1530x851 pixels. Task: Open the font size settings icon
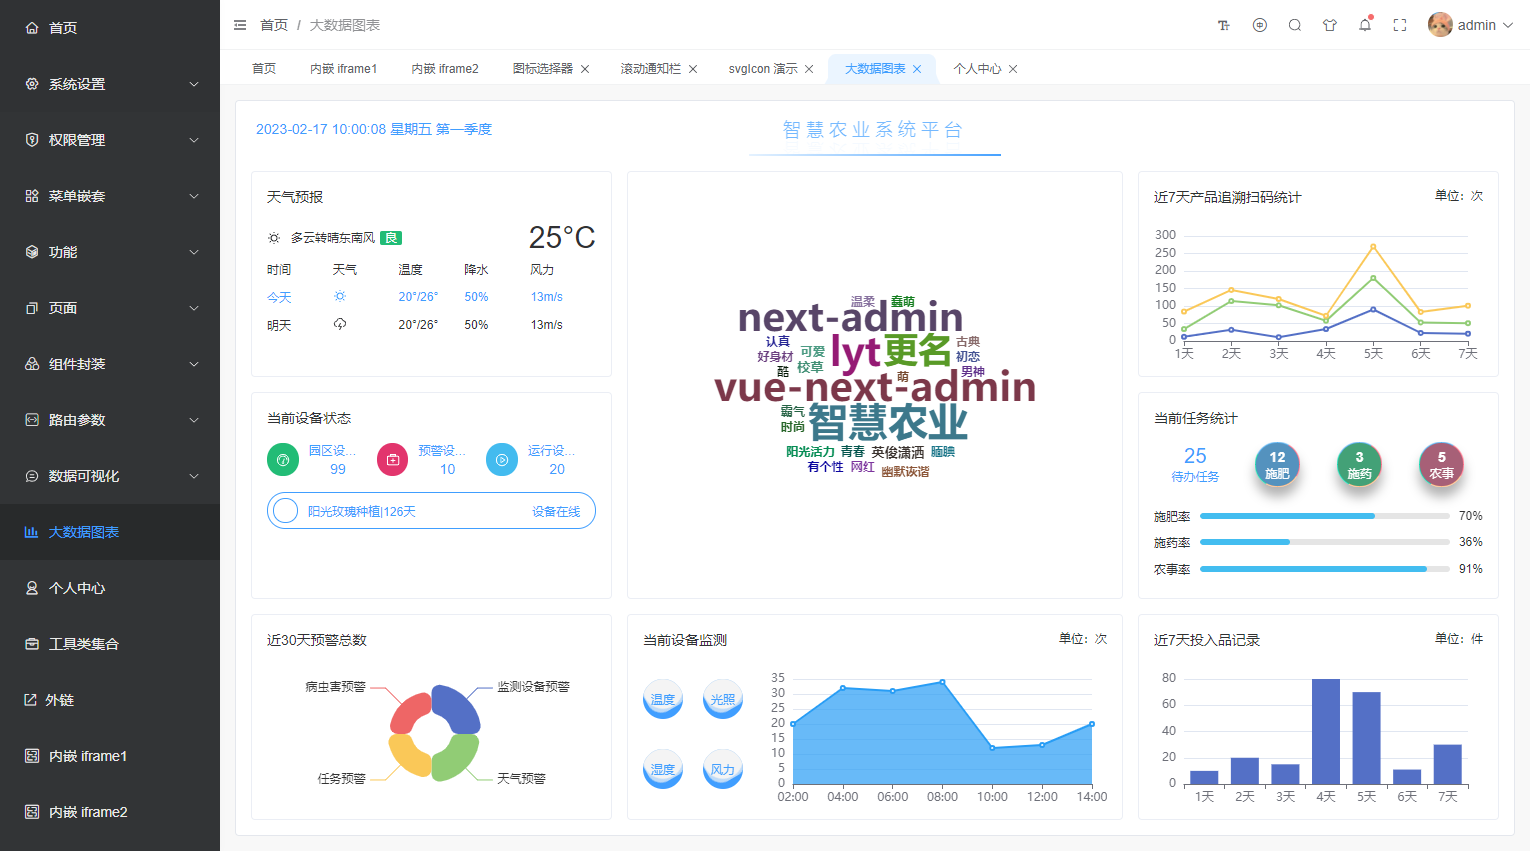click(1224, 25)
